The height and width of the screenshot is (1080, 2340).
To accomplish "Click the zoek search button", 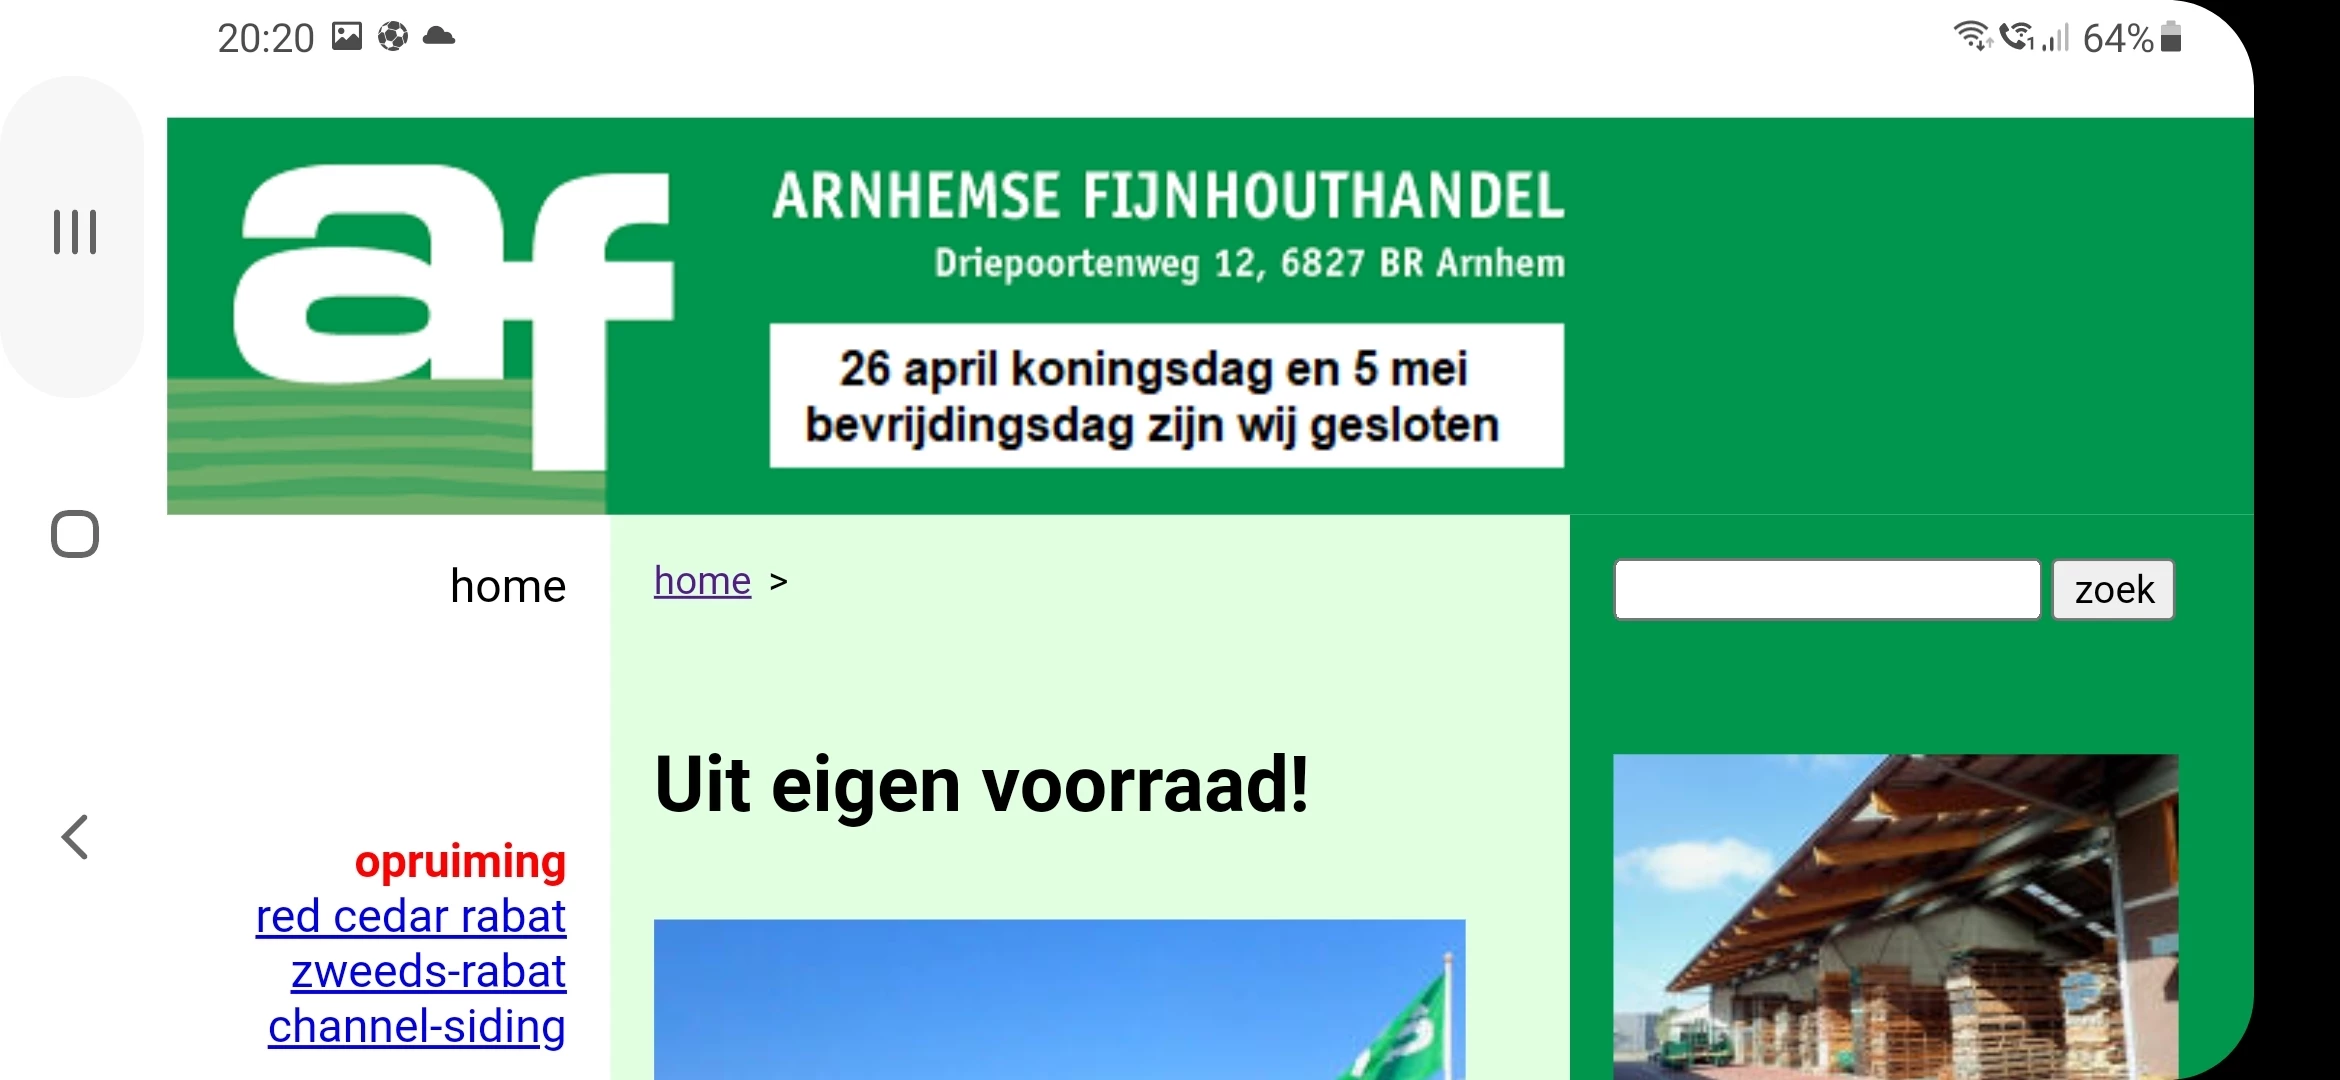I will point(2113,590).
